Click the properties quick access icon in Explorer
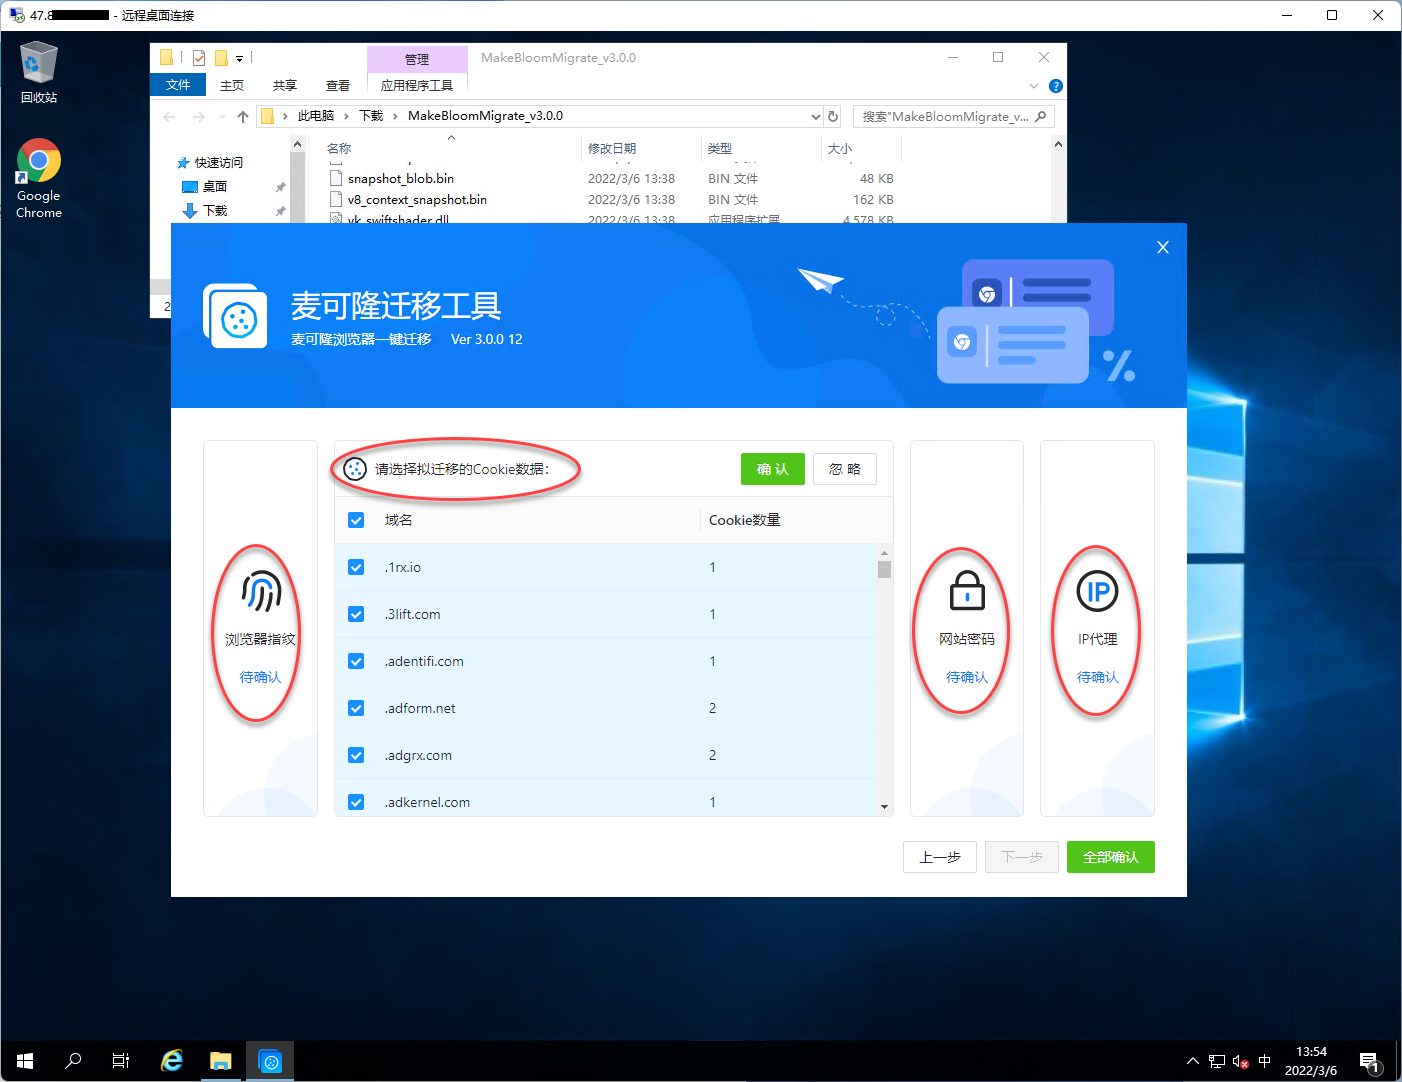The image size is (1402, 1082). click(x=199, y=58)
